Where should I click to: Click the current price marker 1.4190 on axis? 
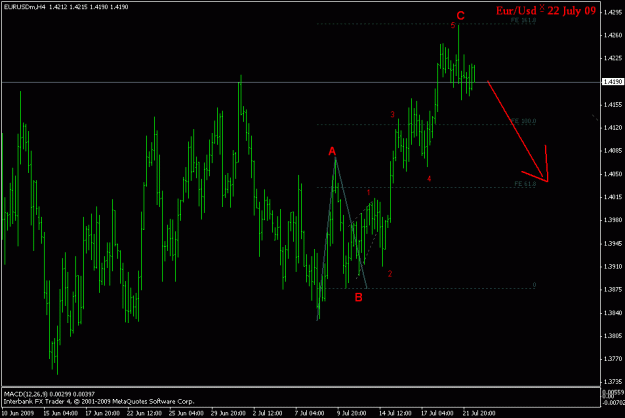pyautogui.click(x=612, y=82)
